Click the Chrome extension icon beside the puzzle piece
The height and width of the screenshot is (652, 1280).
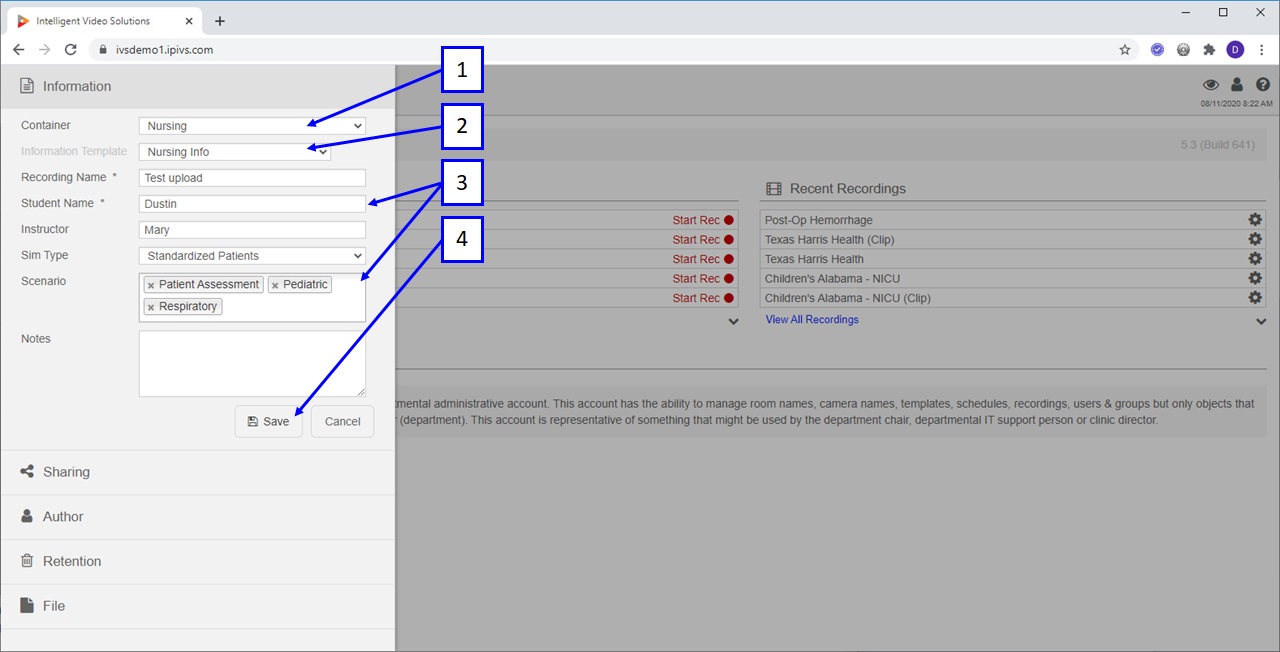pyautogui.click(x=1183, y=49)
